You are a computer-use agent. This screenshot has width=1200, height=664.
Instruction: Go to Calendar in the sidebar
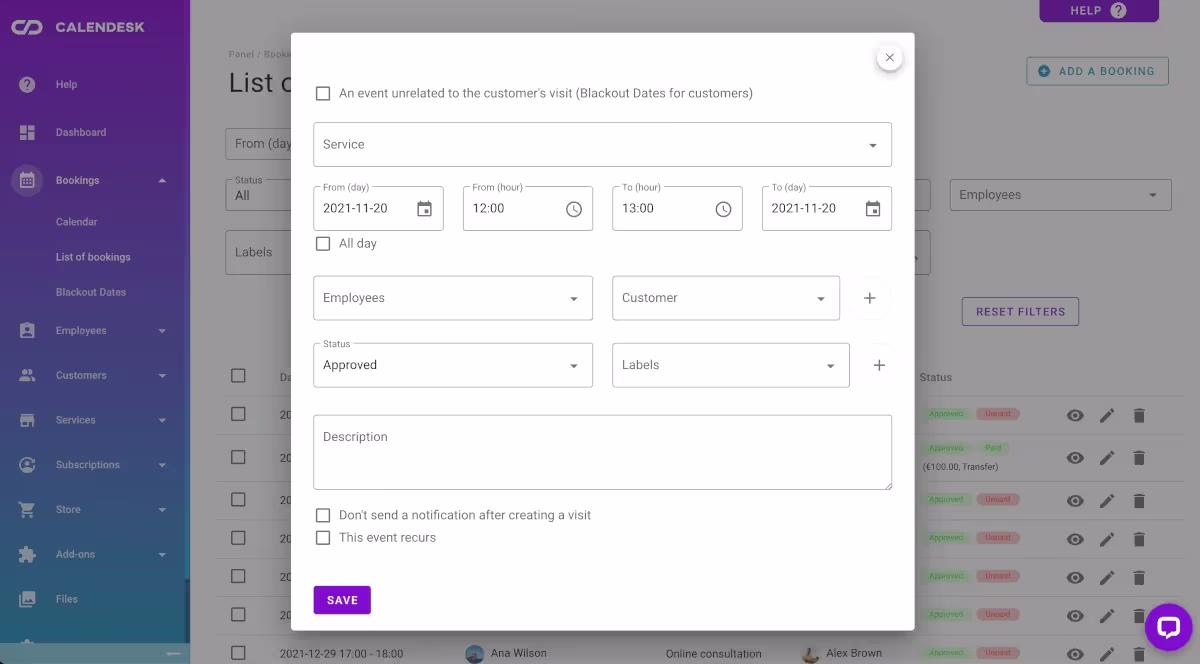pyautogui.click(x=76, y=222)
